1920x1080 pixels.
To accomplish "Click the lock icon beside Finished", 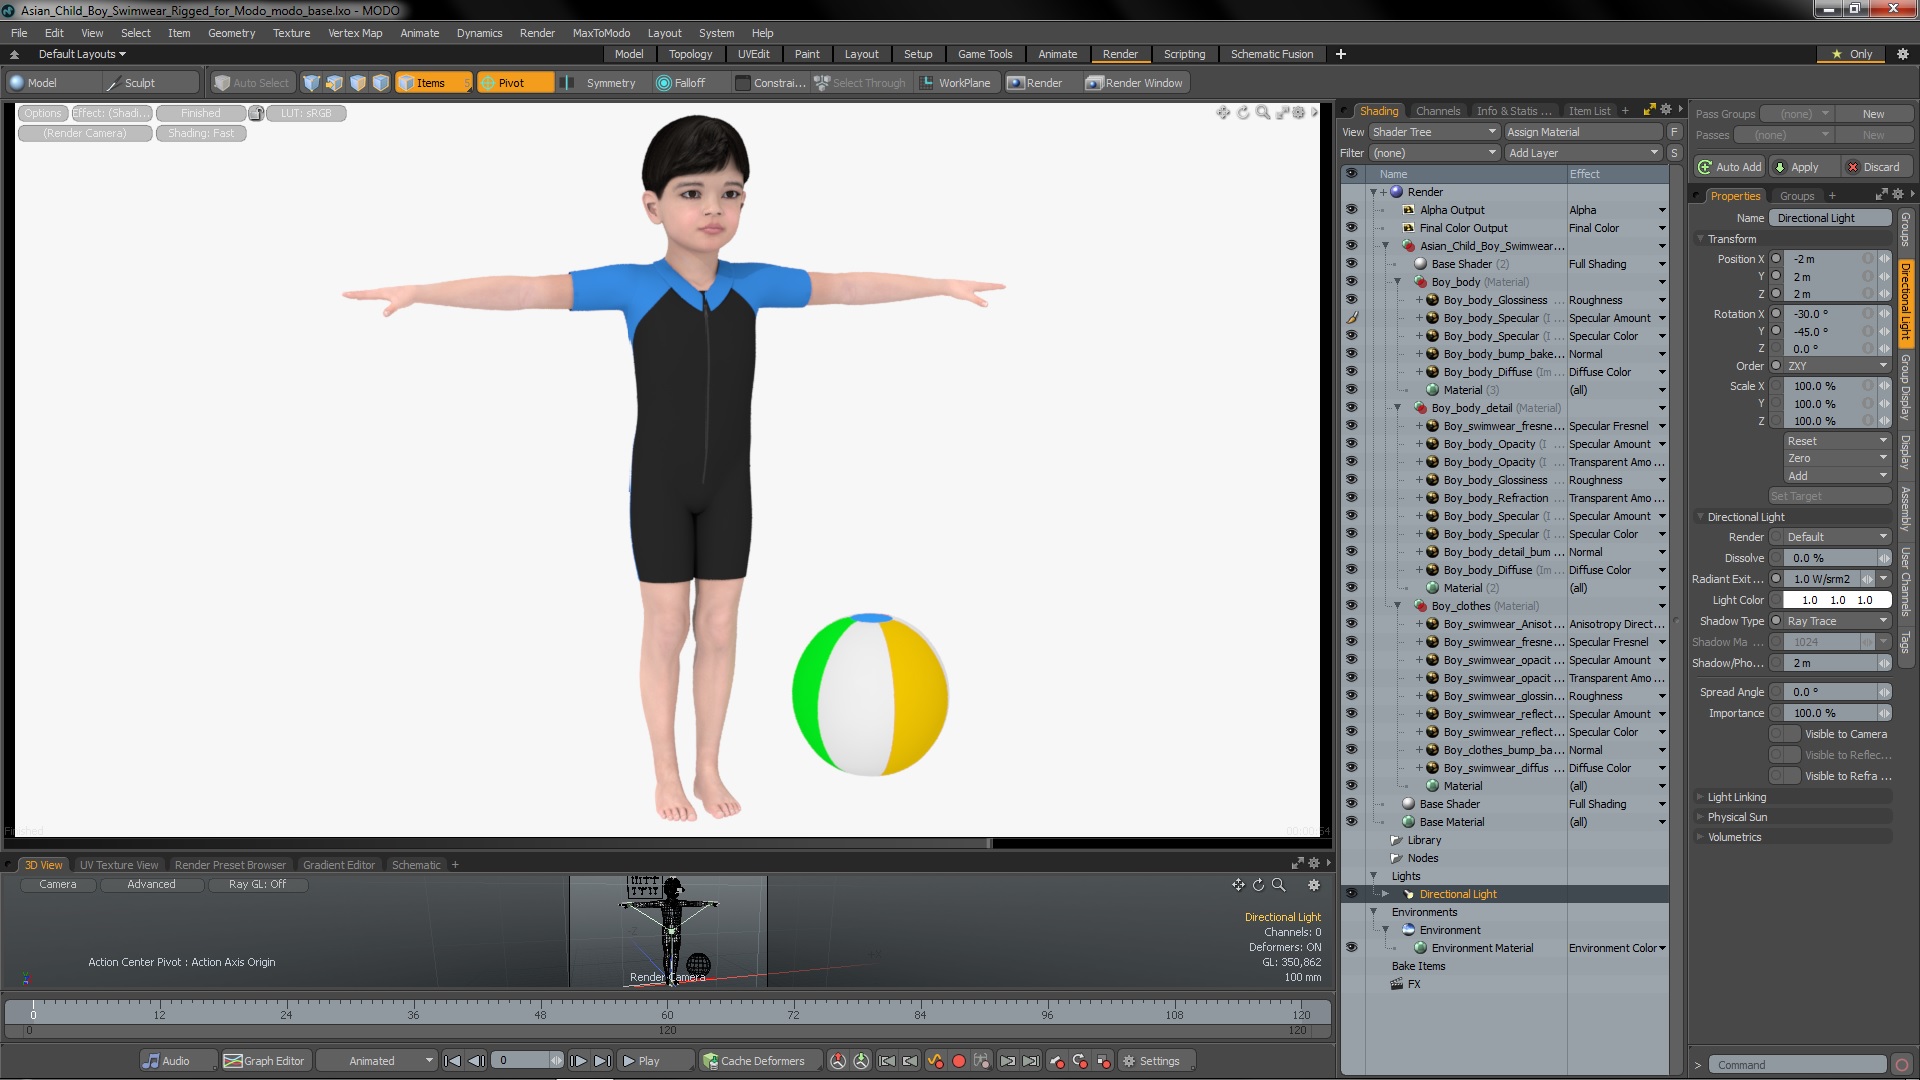I will pos(257,113).
